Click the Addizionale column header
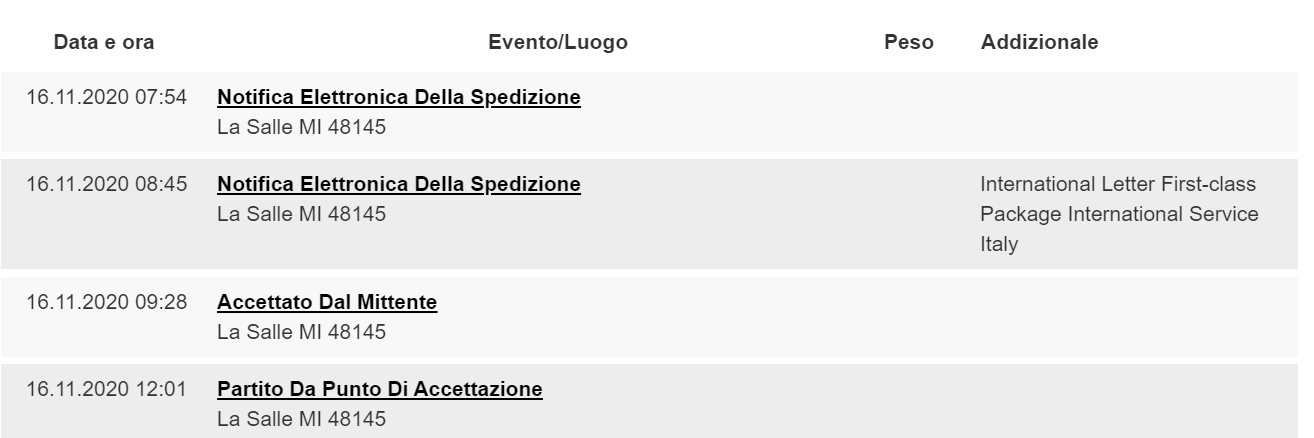 click(1040, 42)
